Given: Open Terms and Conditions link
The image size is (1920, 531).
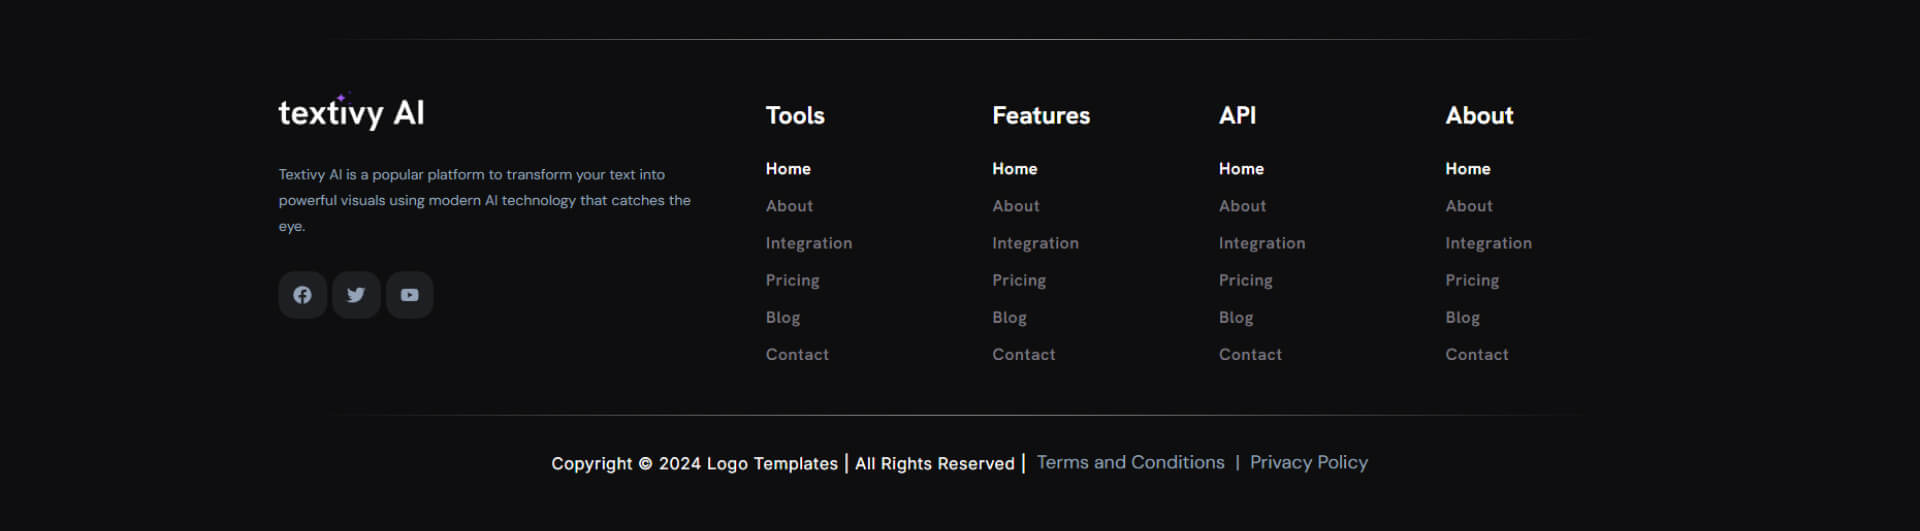Looking at the screenshot, I should [1130, 462].
